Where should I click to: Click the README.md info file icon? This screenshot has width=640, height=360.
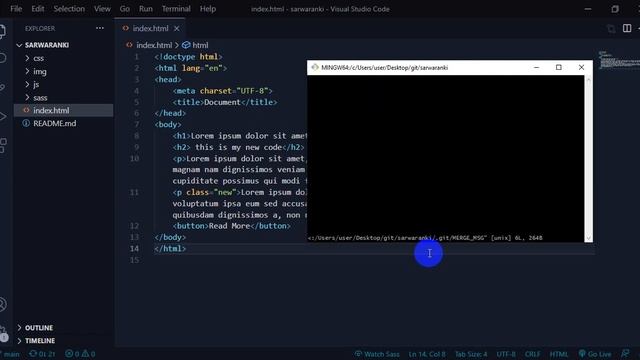tap(26, 123)
